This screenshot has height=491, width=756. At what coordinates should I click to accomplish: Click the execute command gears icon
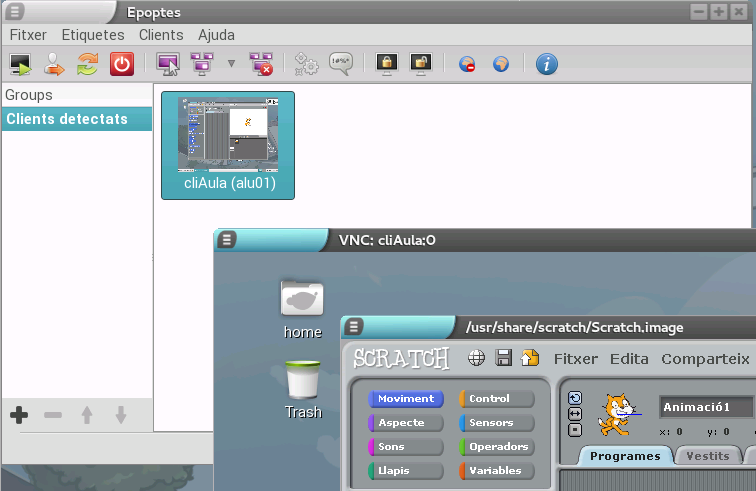(x=306, y=65)
